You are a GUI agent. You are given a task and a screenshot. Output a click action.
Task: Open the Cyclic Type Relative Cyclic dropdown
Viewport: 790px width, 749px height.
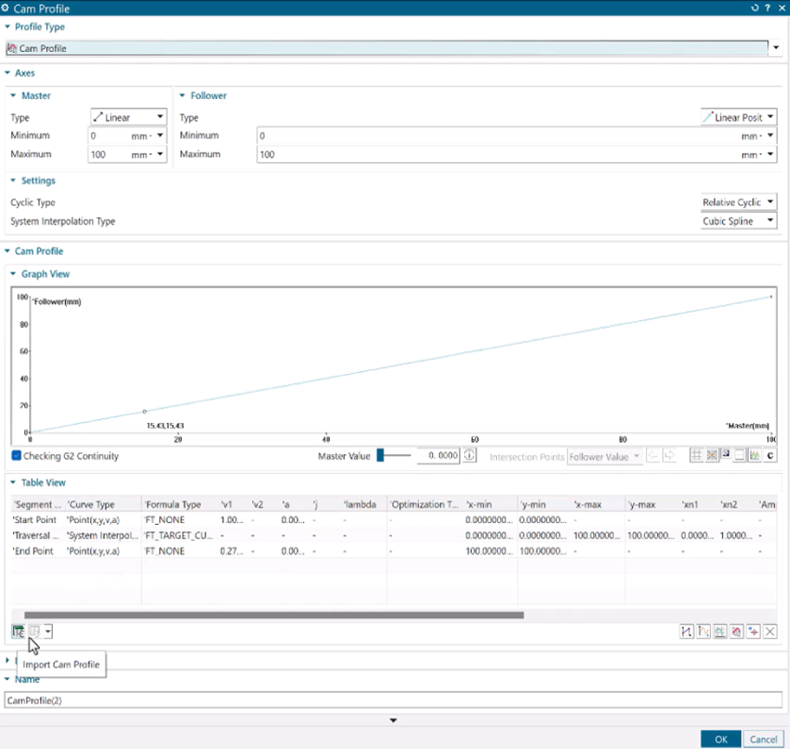[739, 202]
